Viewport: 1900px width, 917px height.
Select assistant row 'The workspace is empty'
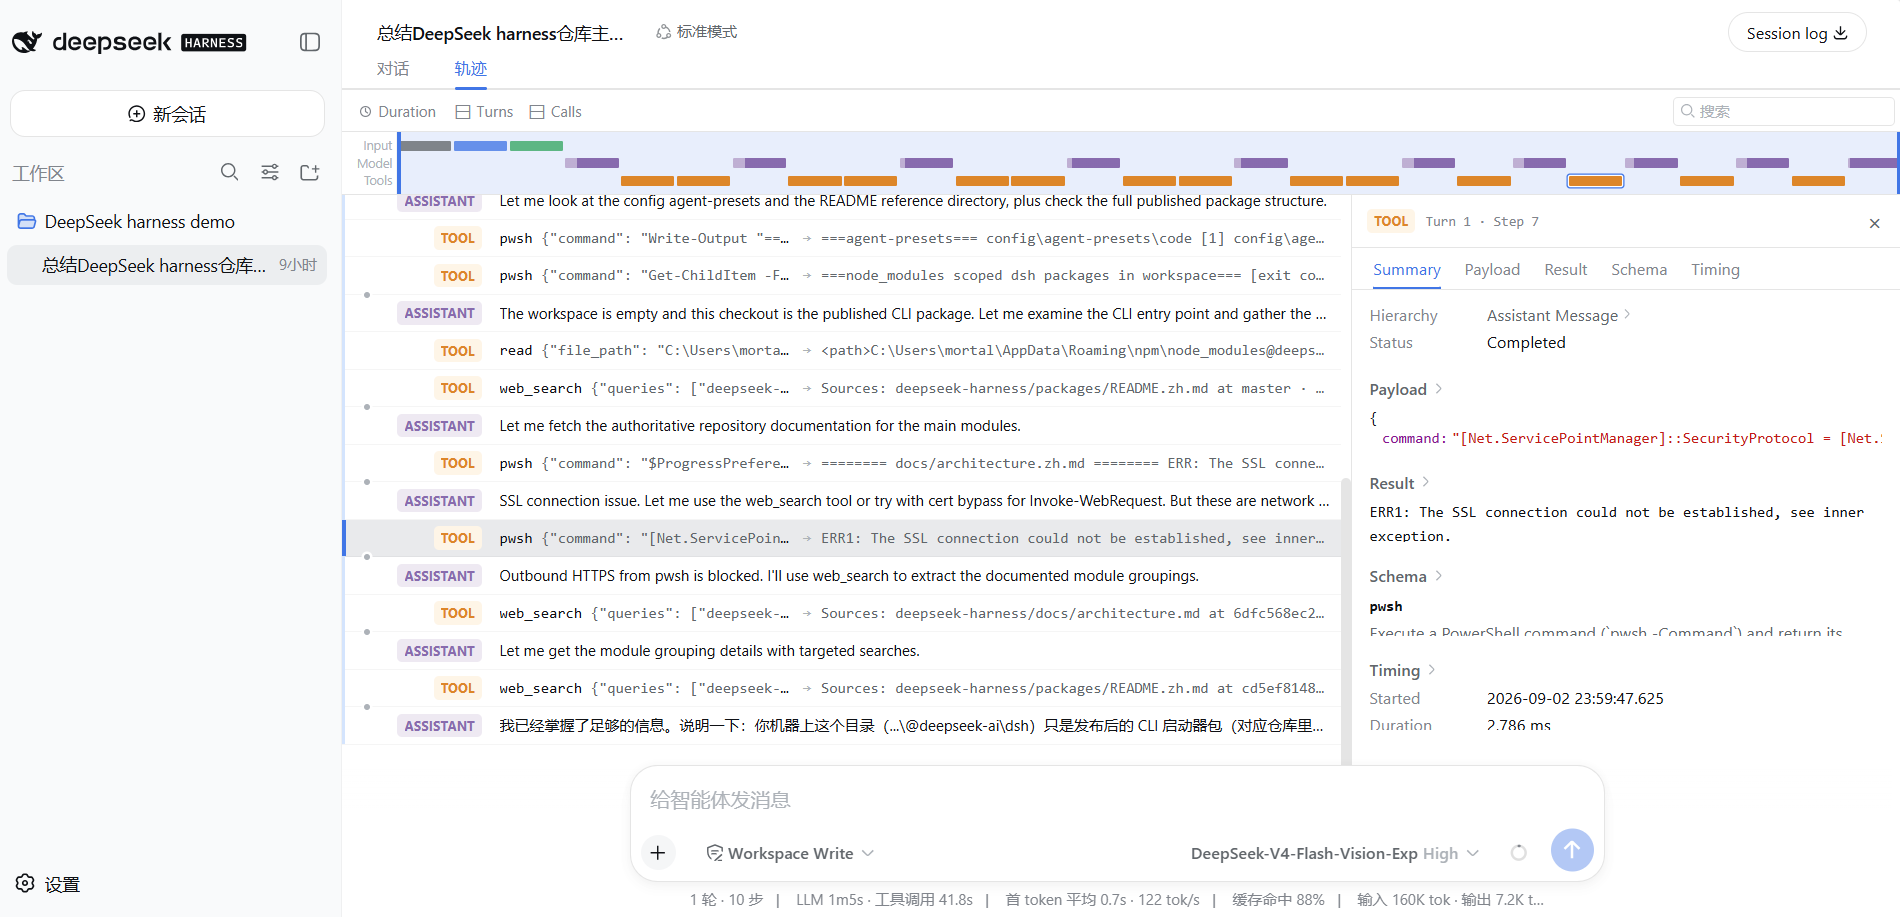[842, 313]
